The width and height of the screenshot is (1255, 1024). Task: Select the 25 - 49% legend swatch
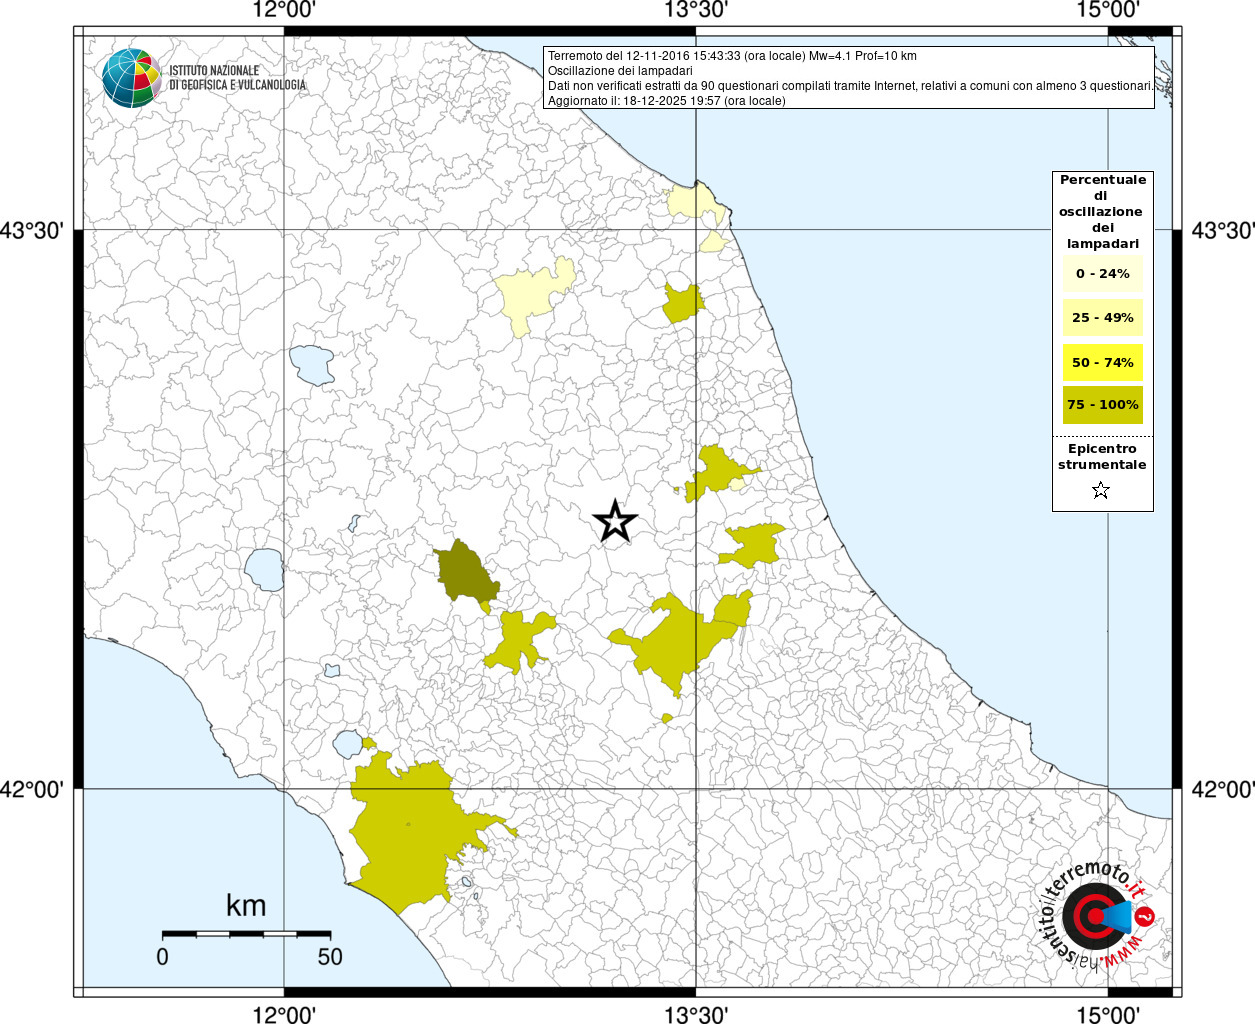pyautogui.click(x=1102, y=318)
